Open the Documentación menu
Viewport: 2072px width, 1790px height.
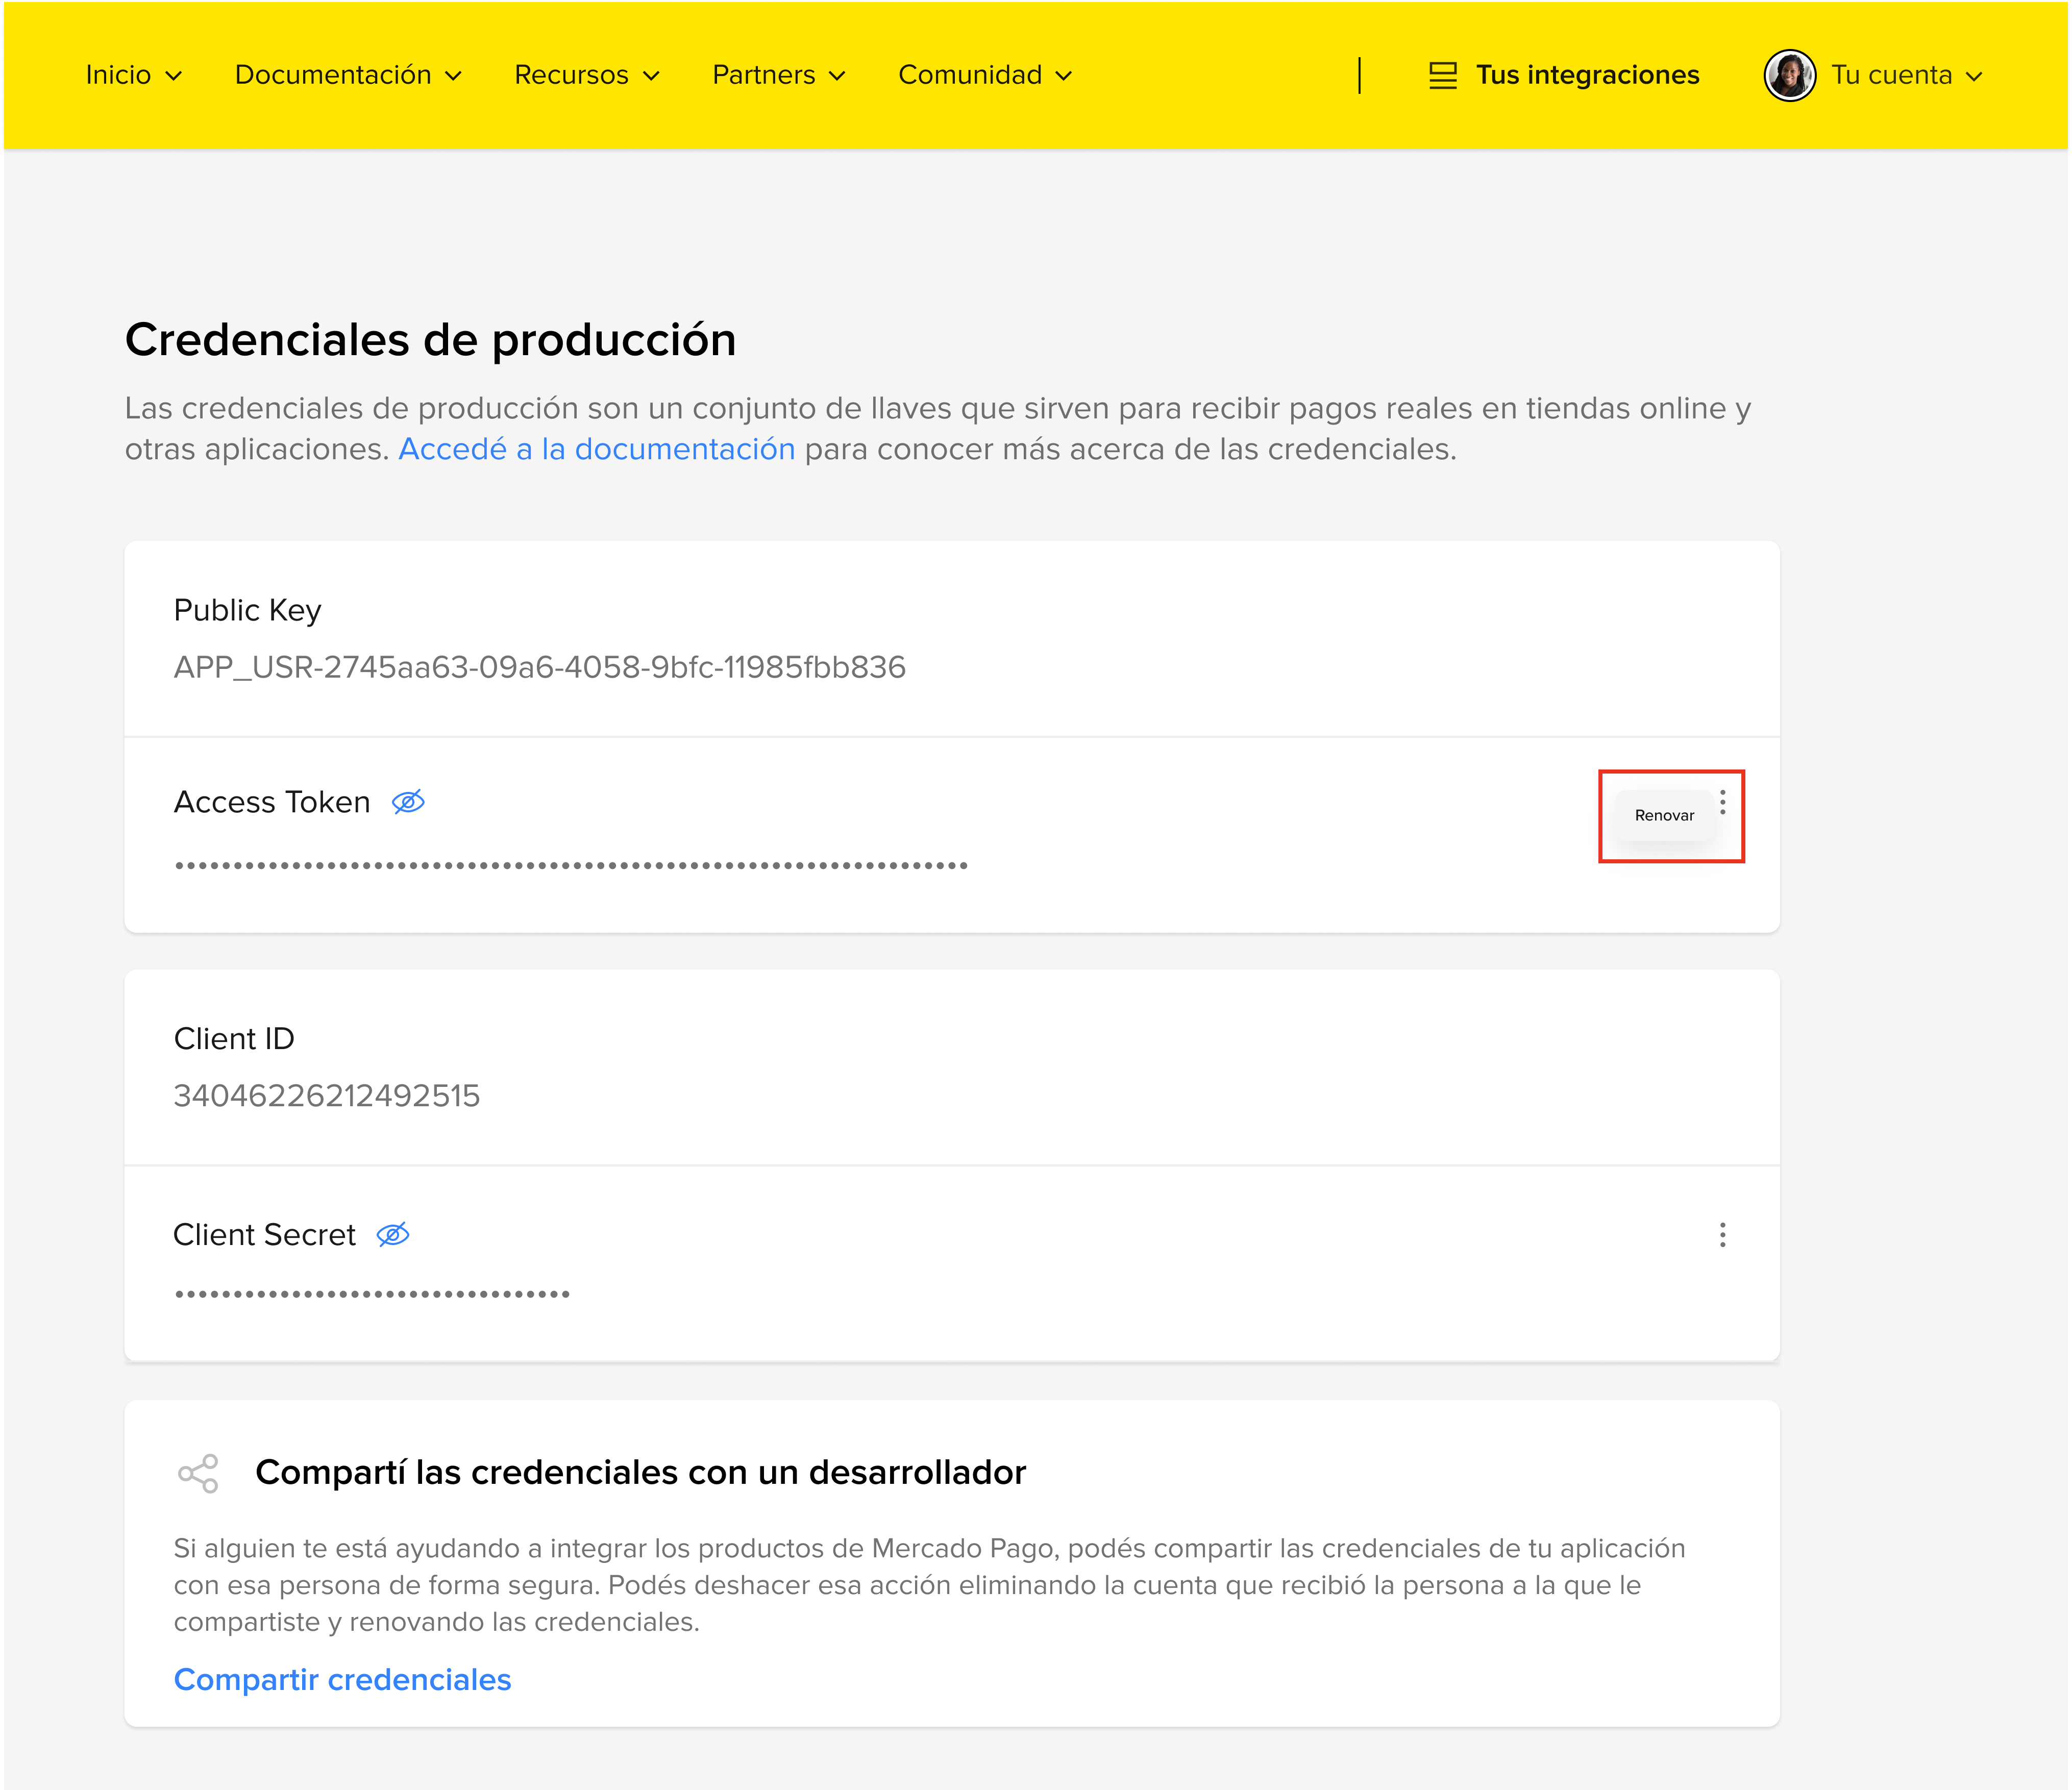(348, 75)
